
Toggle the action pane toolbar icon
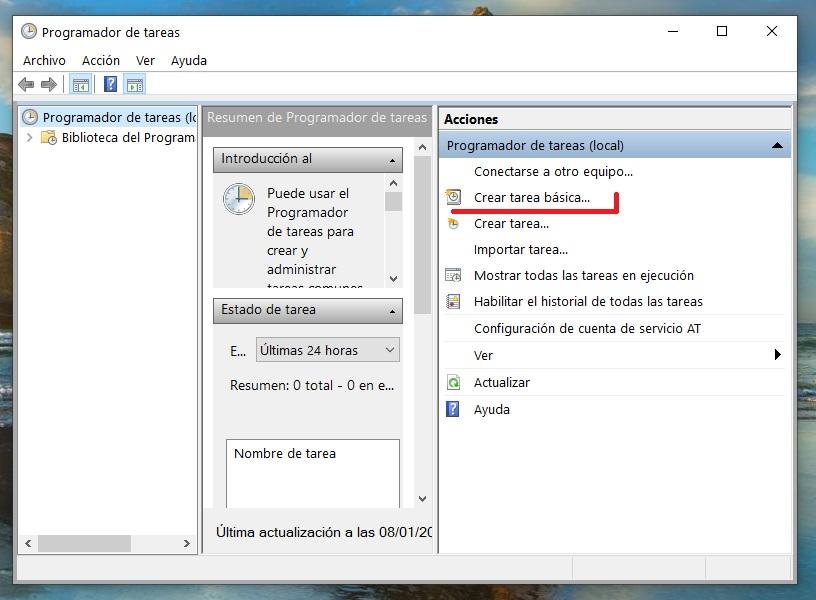134,85
